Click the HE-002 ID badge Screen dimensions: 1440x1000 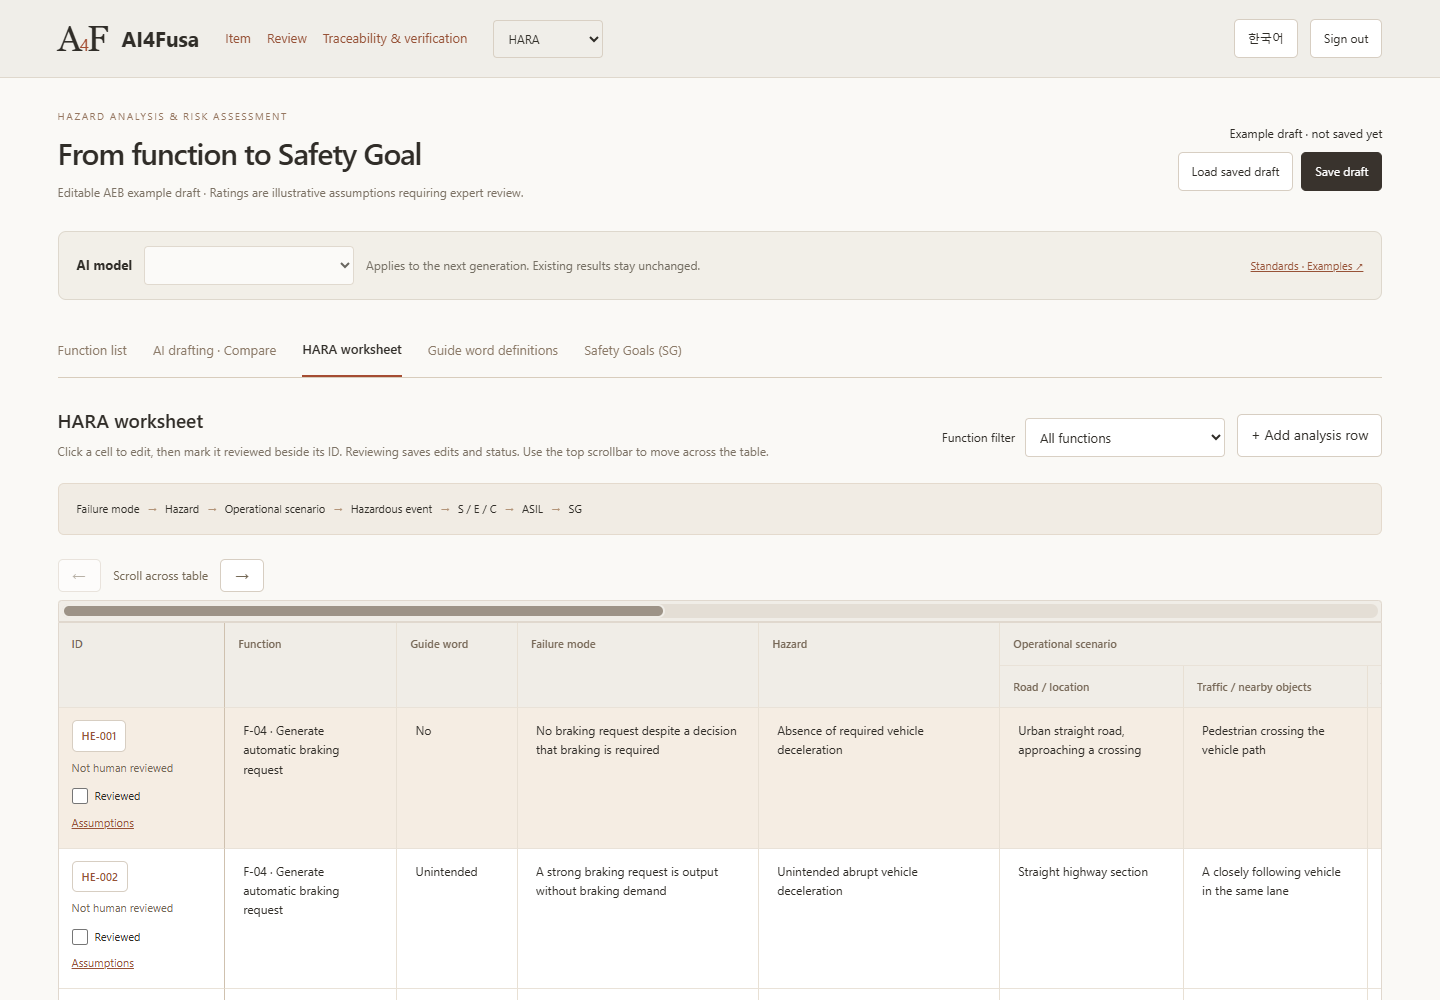click(x=100, y=877)
